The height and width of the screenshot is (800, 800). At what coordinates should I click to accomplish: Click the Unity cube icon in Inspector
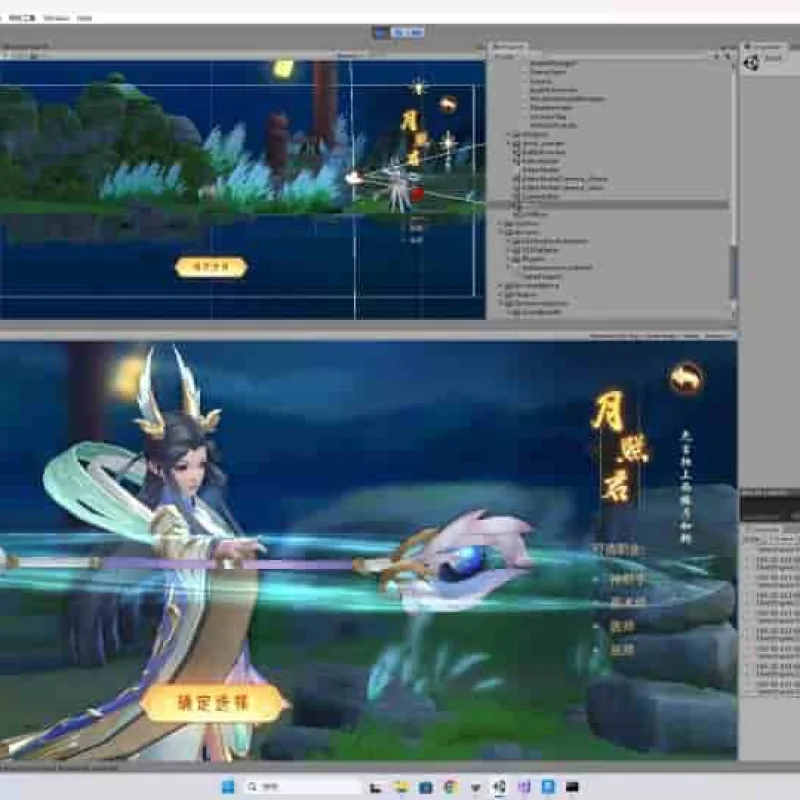752,63
